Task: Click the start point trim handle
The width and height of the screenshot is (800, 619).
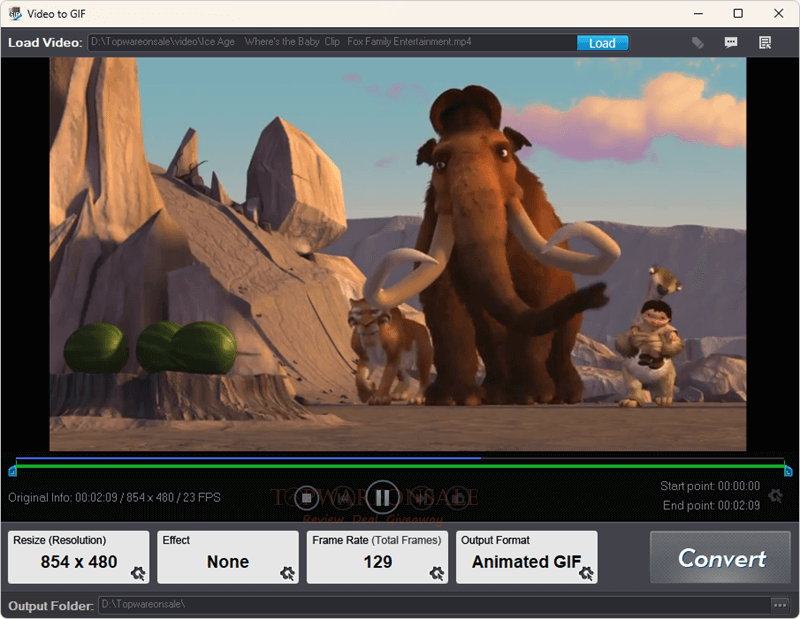Action: [x=12, y=471]
